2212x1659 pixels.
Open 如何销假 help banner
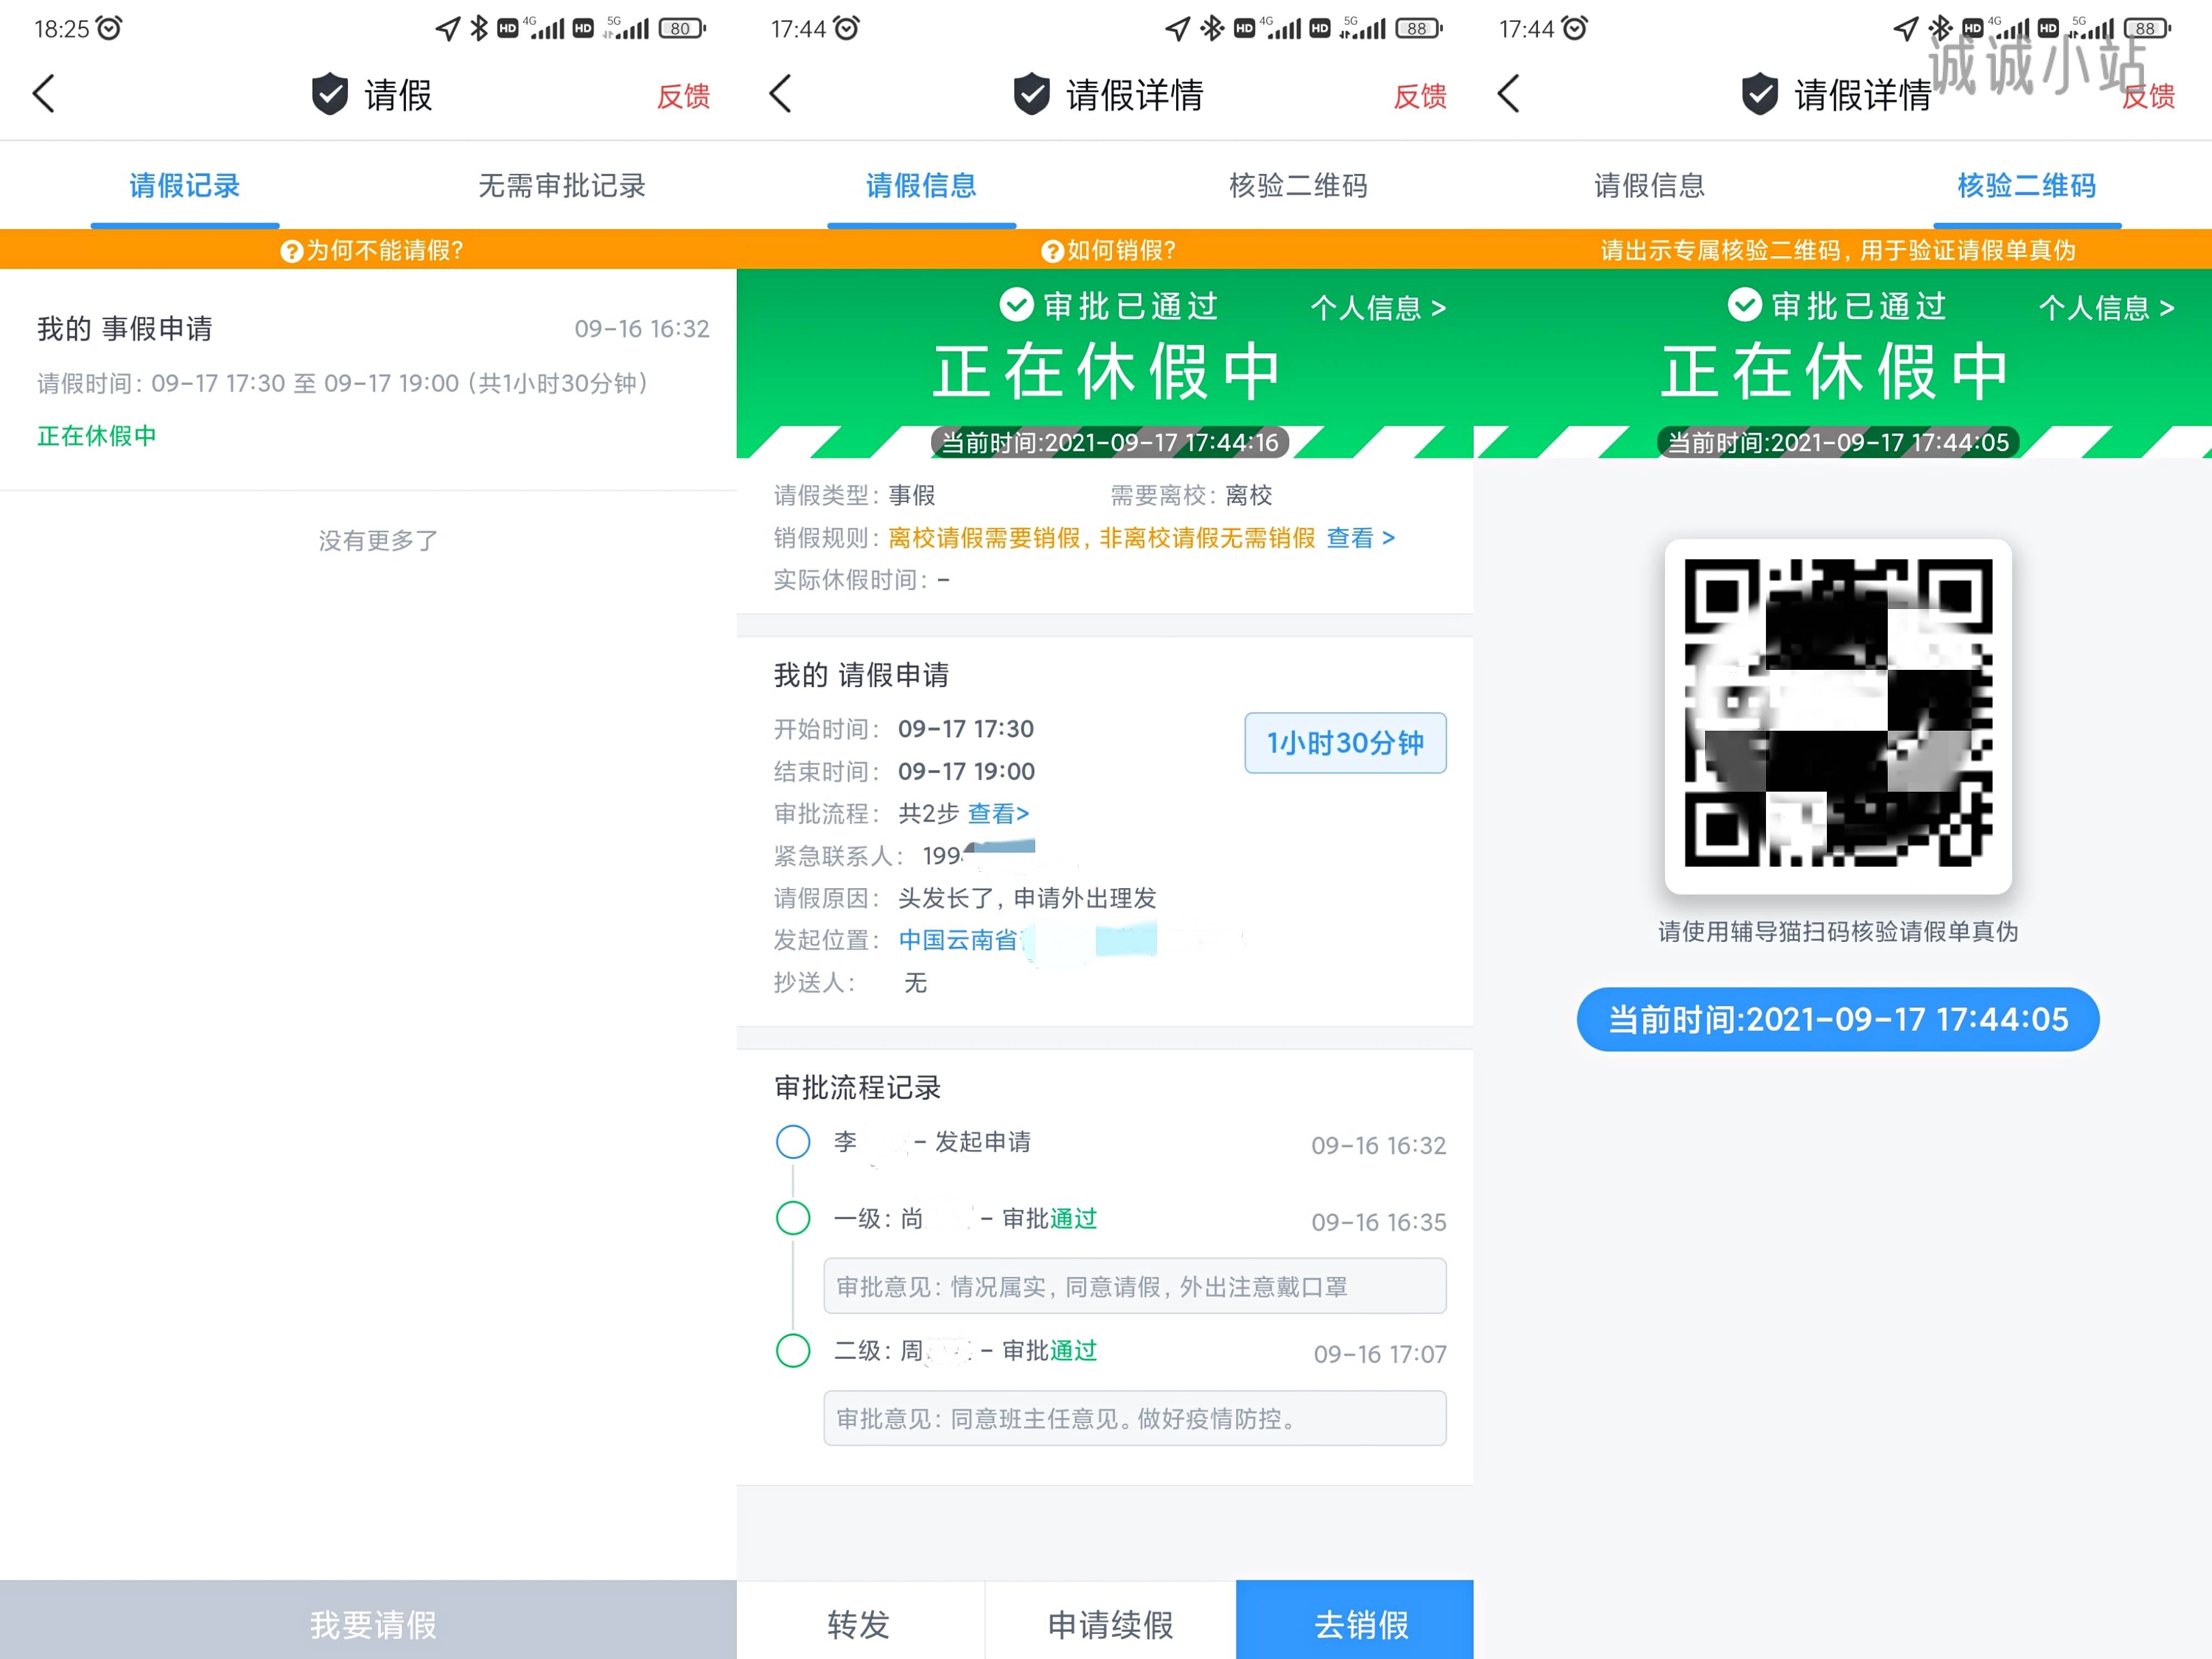click(x=1105, y=250)
